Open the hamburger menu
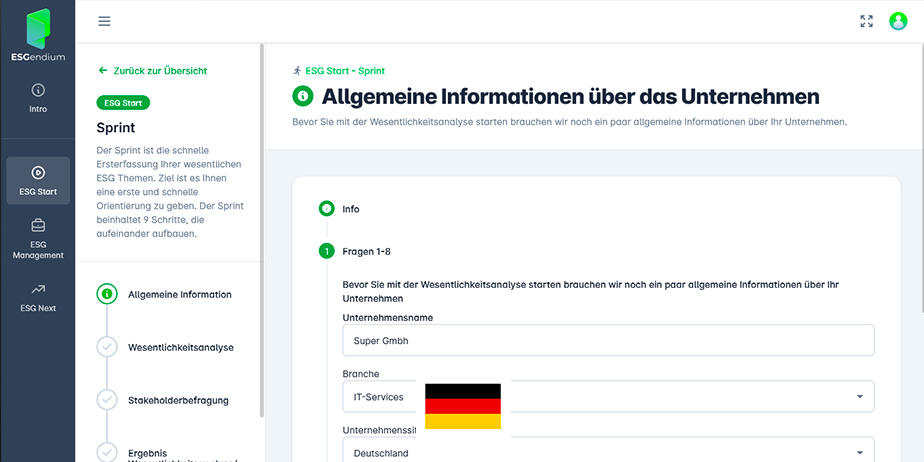924x462 pixels. [105, 21]
